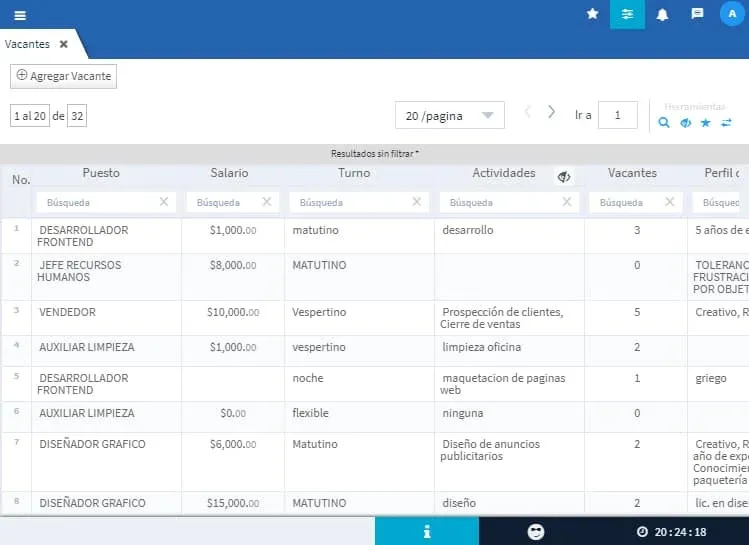The image size is (749, 545).
Task: Open favorites star in top bar
Action: coord(592,14)
